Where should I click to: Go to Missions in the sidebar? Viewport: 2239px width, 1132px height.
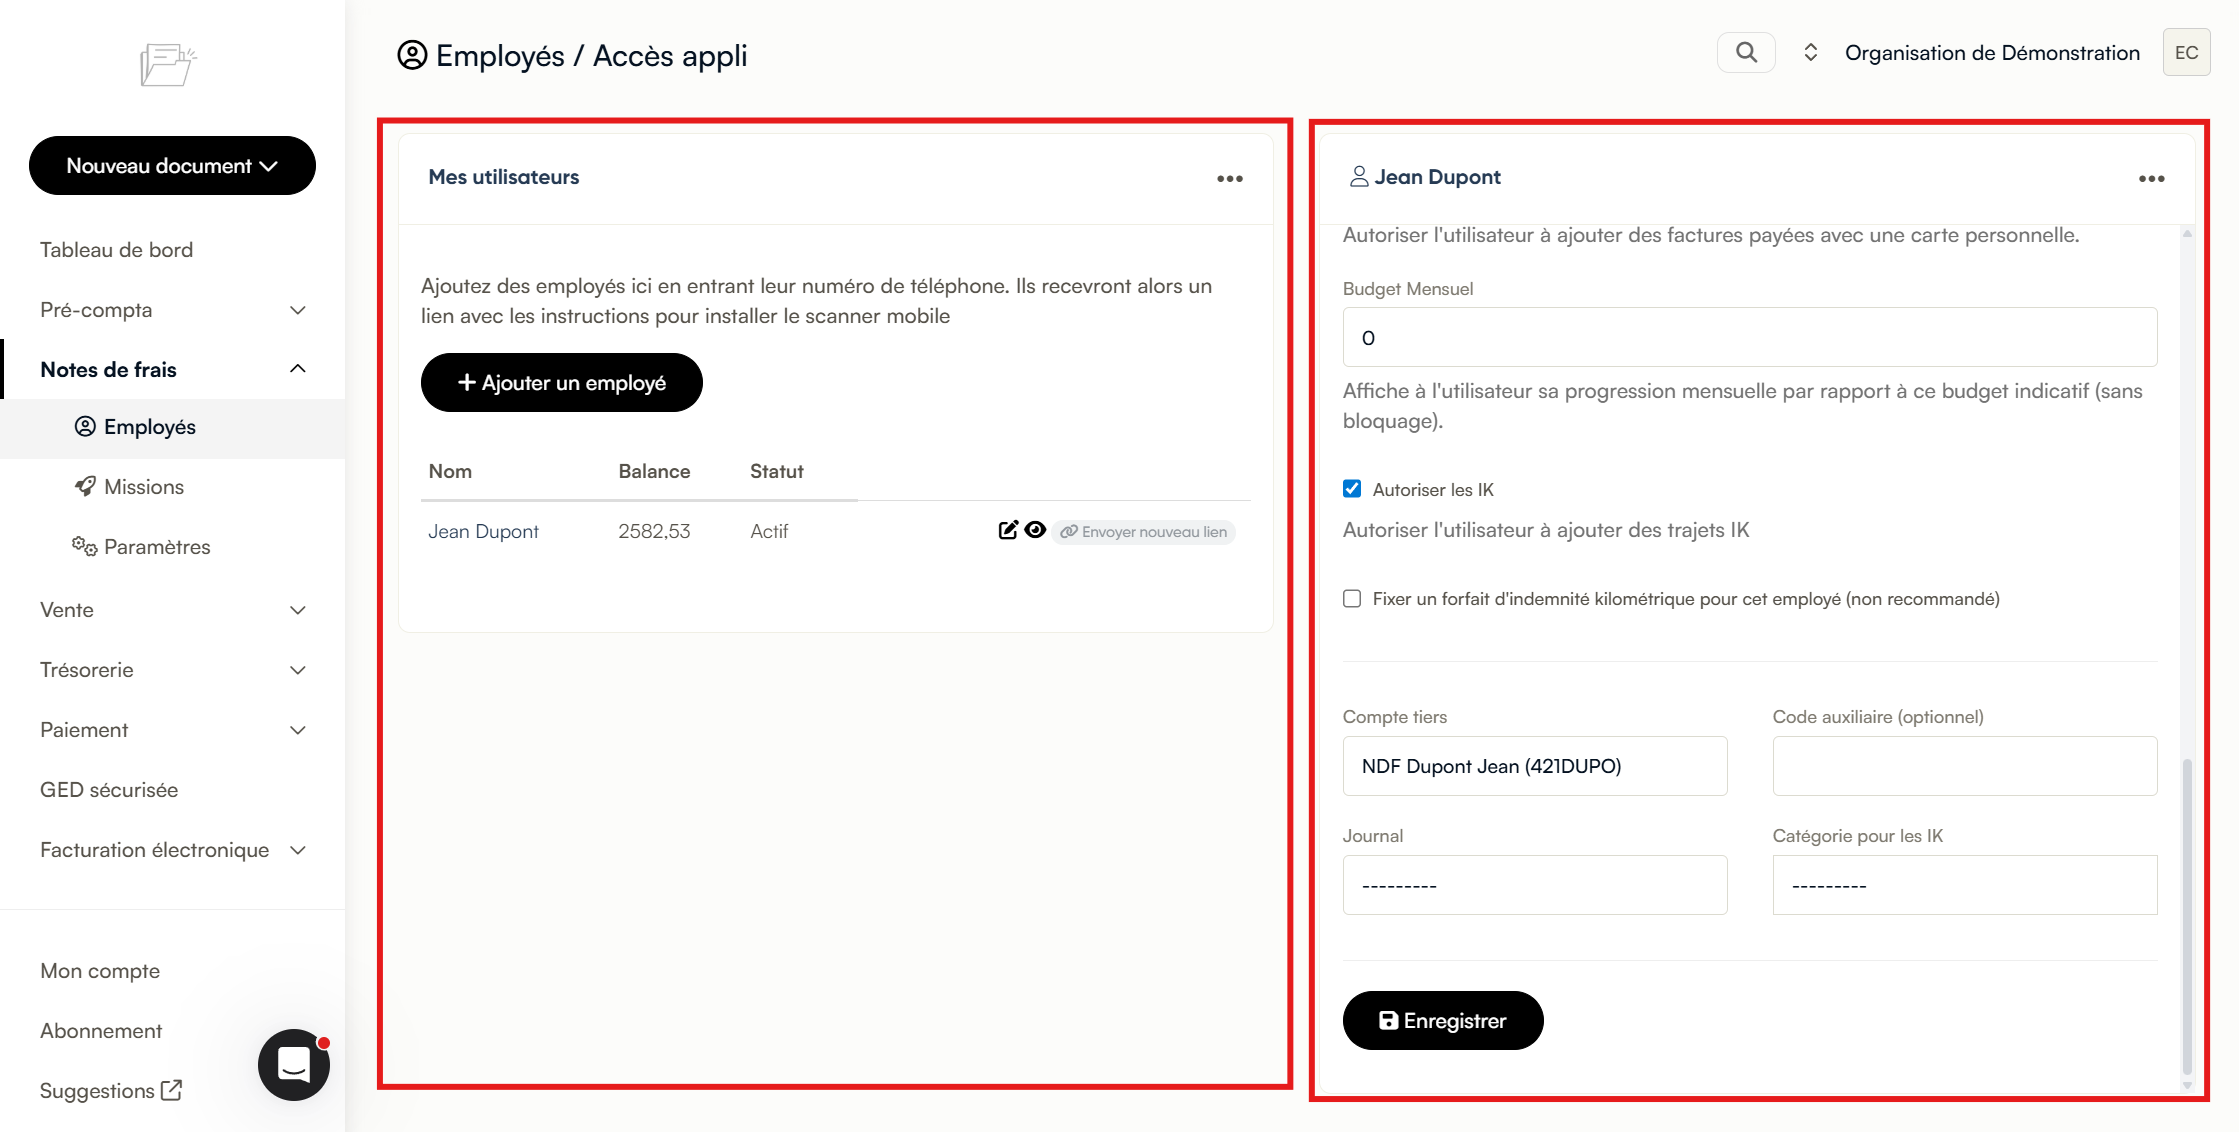pyautogui.click(x=144, y=487)
